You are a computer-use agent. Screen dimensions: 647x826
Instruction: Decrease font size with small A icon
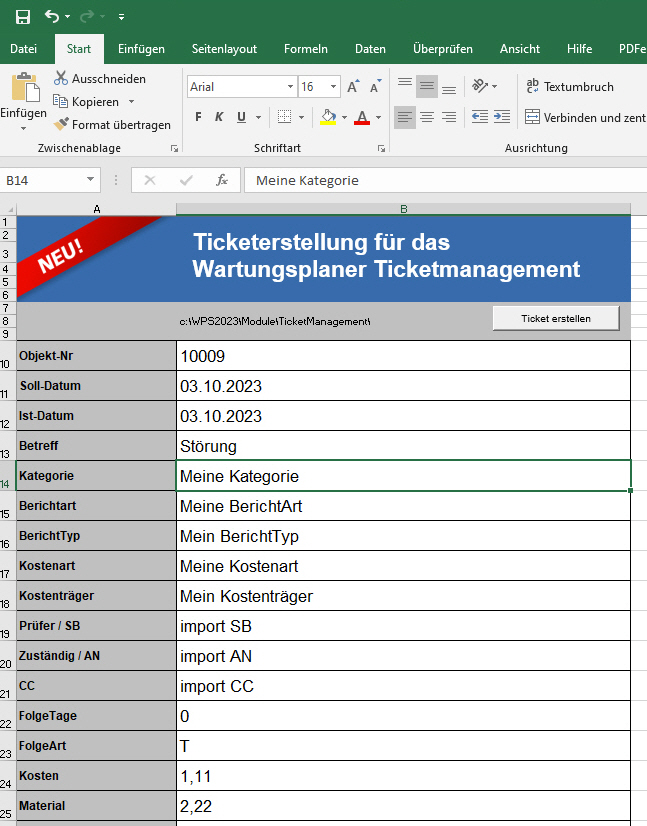coord(375,87)
